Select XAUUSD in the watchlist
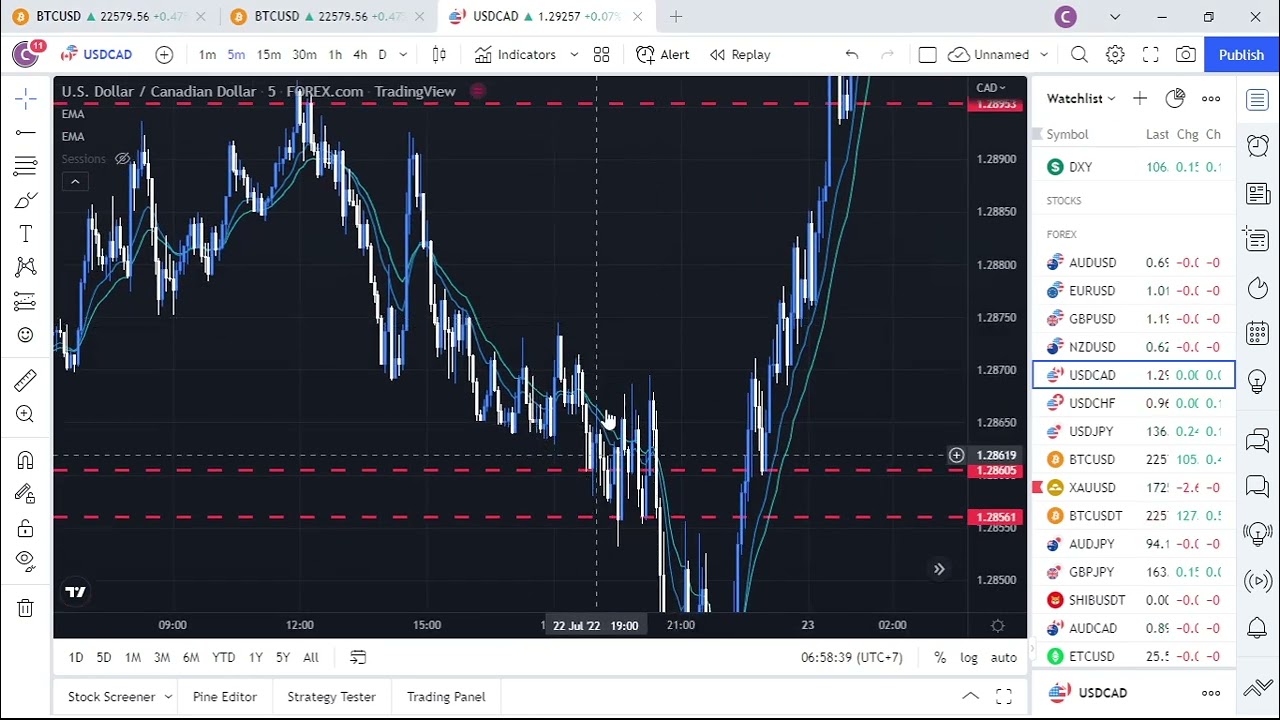Viewport: 1280px width, 720px height. 1134,488
